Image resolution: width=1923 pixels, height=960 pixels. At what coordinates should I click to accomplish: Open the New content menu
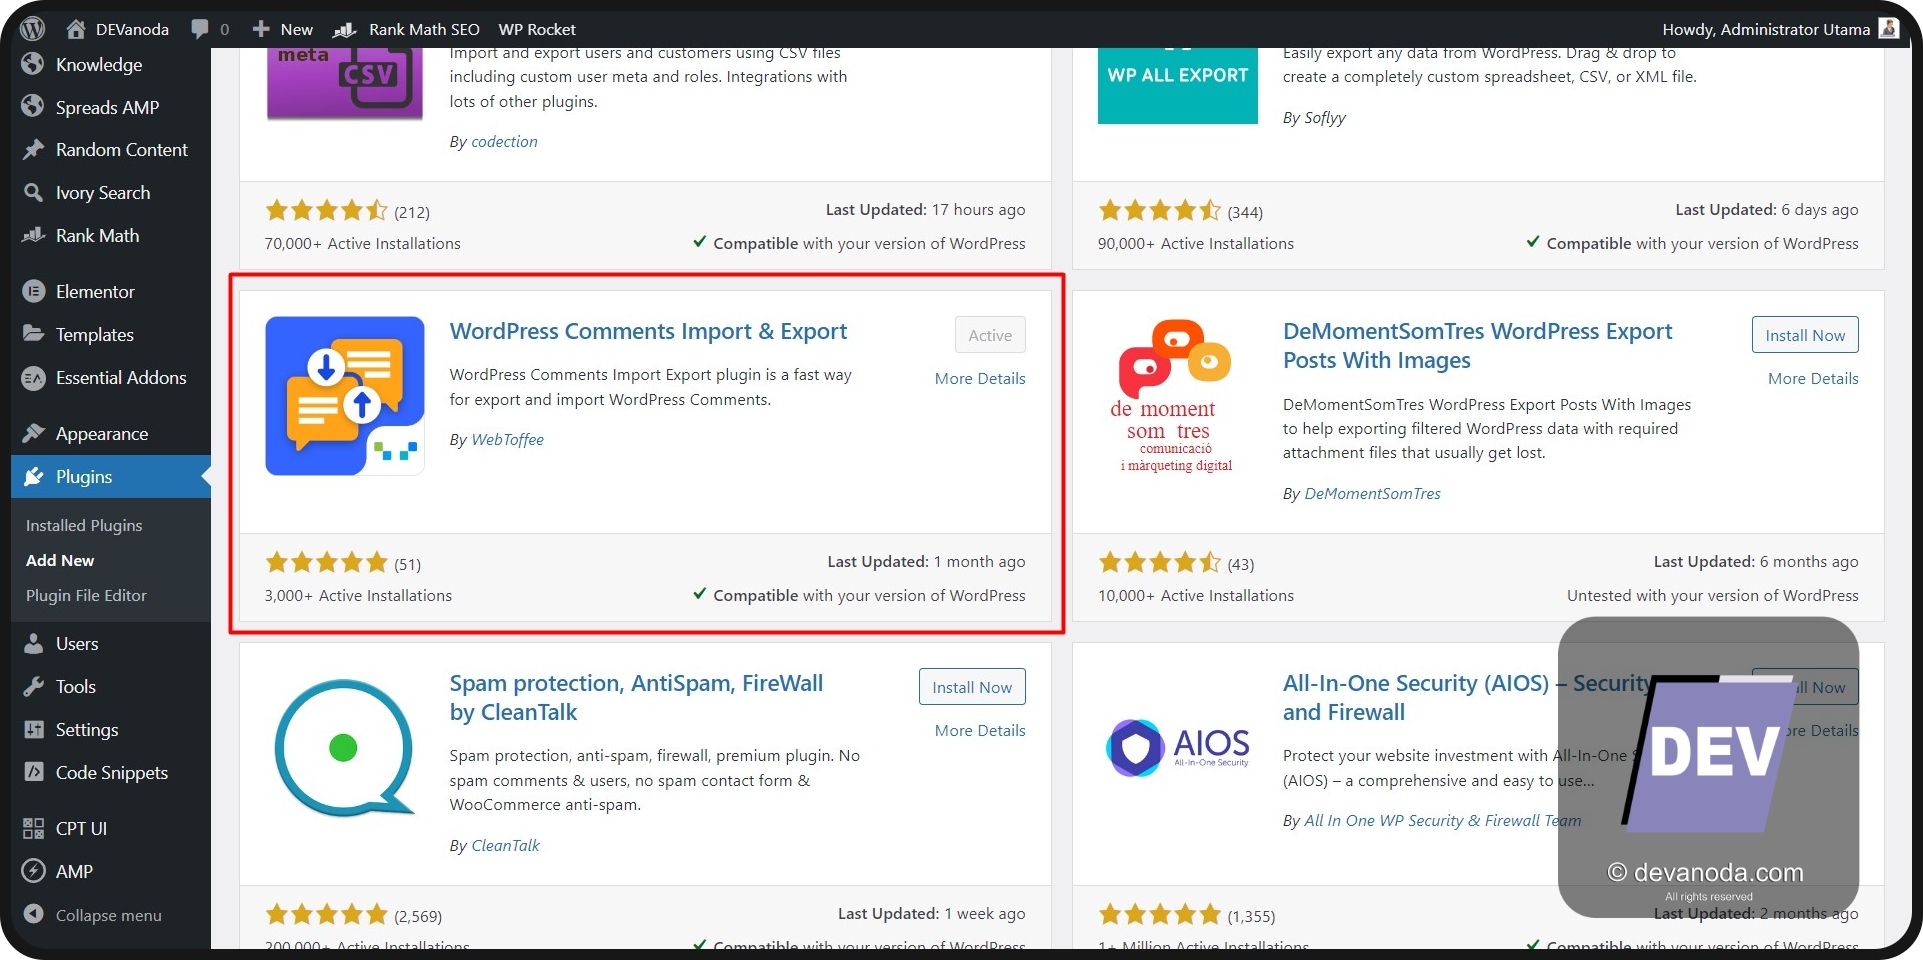pos(283,29)
